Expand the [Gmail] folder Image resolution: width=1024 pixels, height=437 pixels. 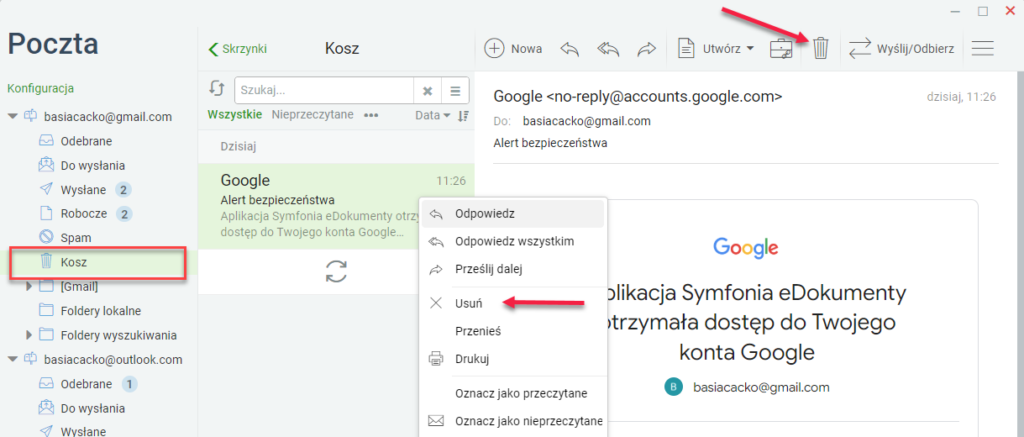pyautogui.click(x=28, y=286)
